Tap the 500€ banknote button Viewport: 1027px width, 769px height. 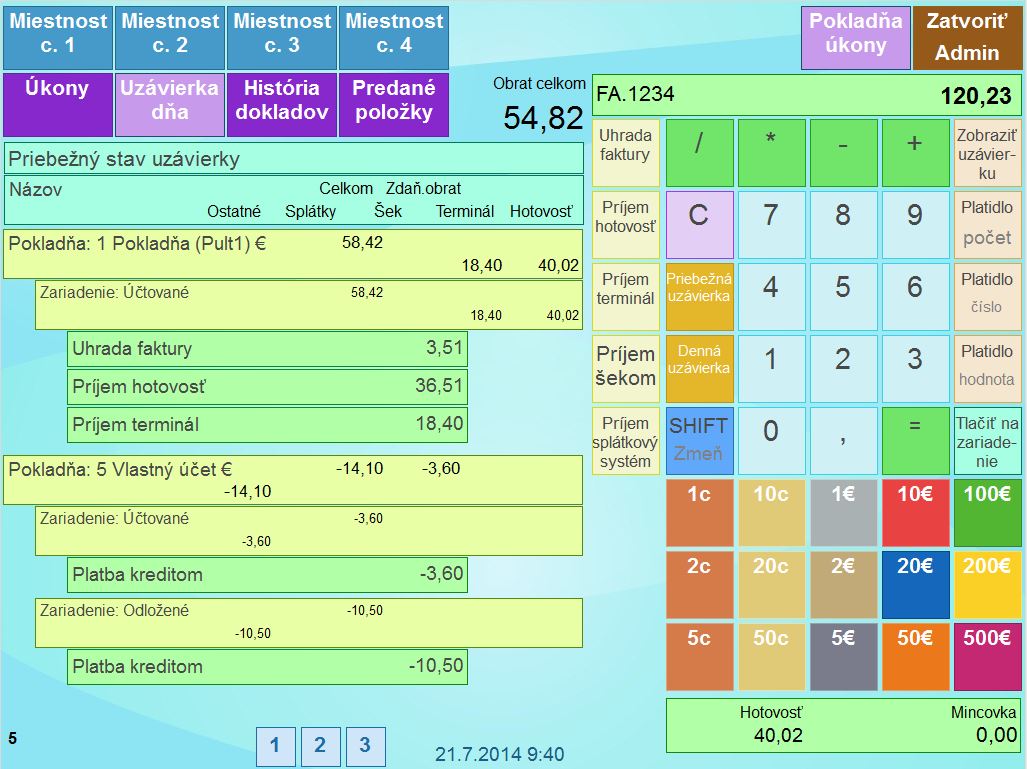(x=987, y=656)
